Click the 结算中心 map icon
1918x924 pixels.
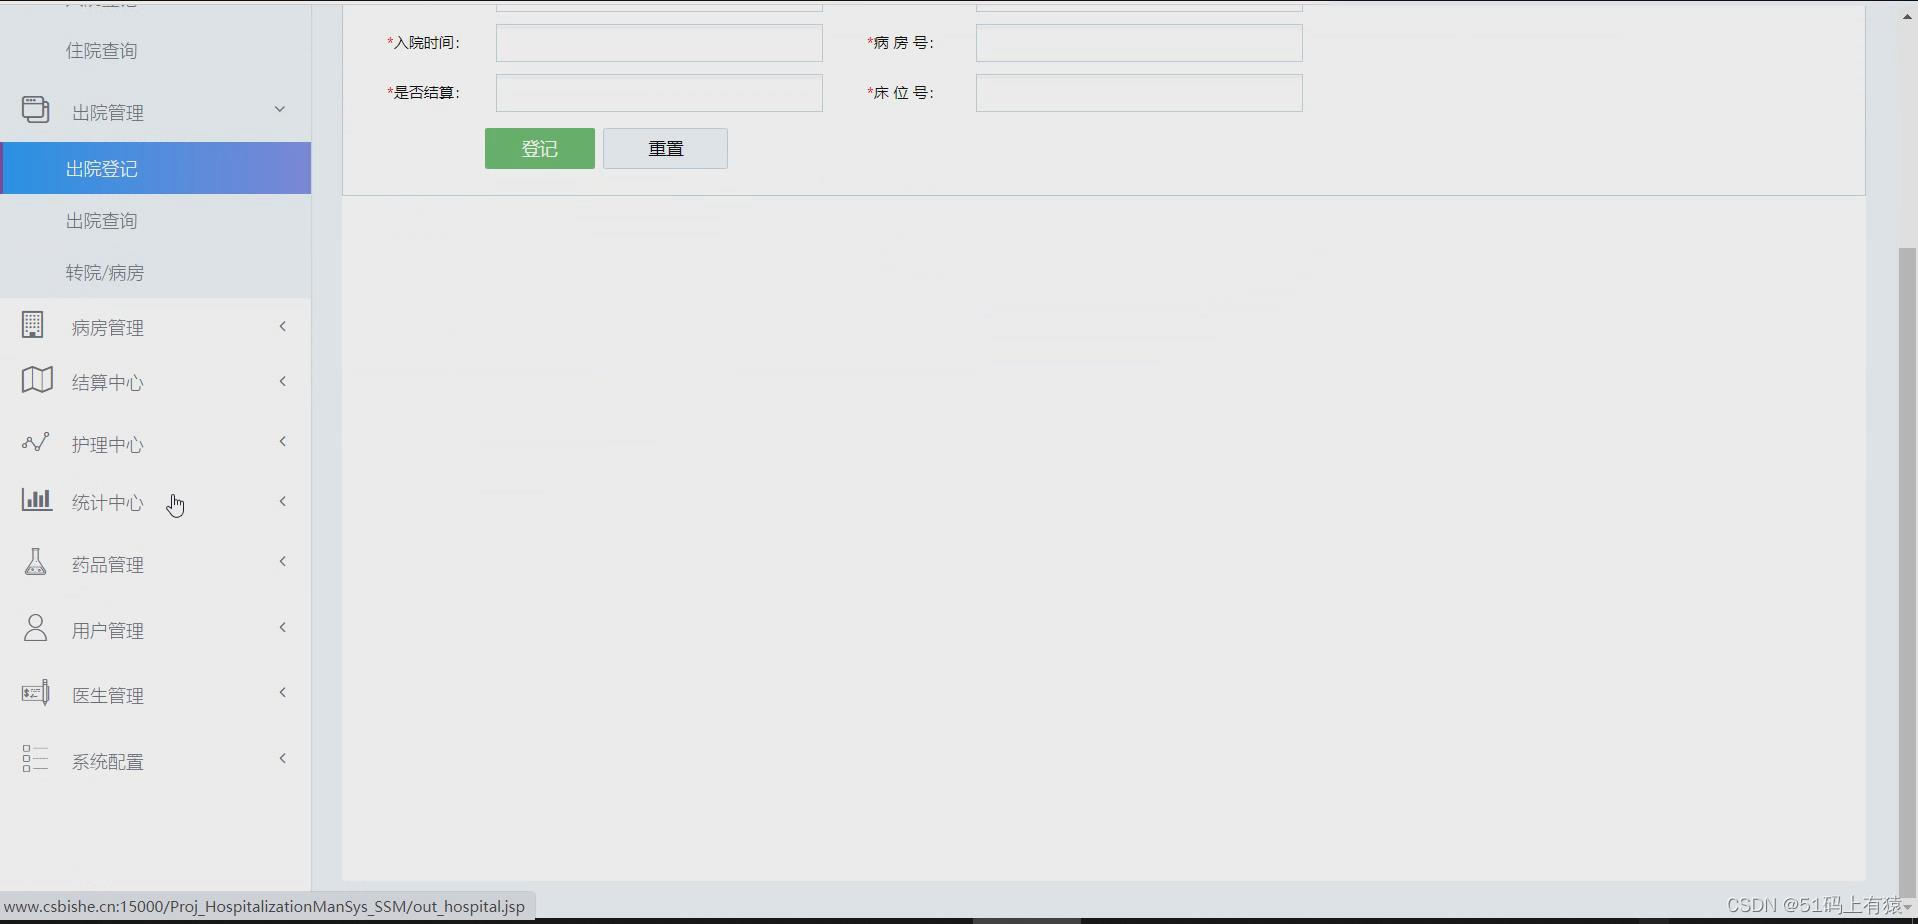tap(37, 380)
